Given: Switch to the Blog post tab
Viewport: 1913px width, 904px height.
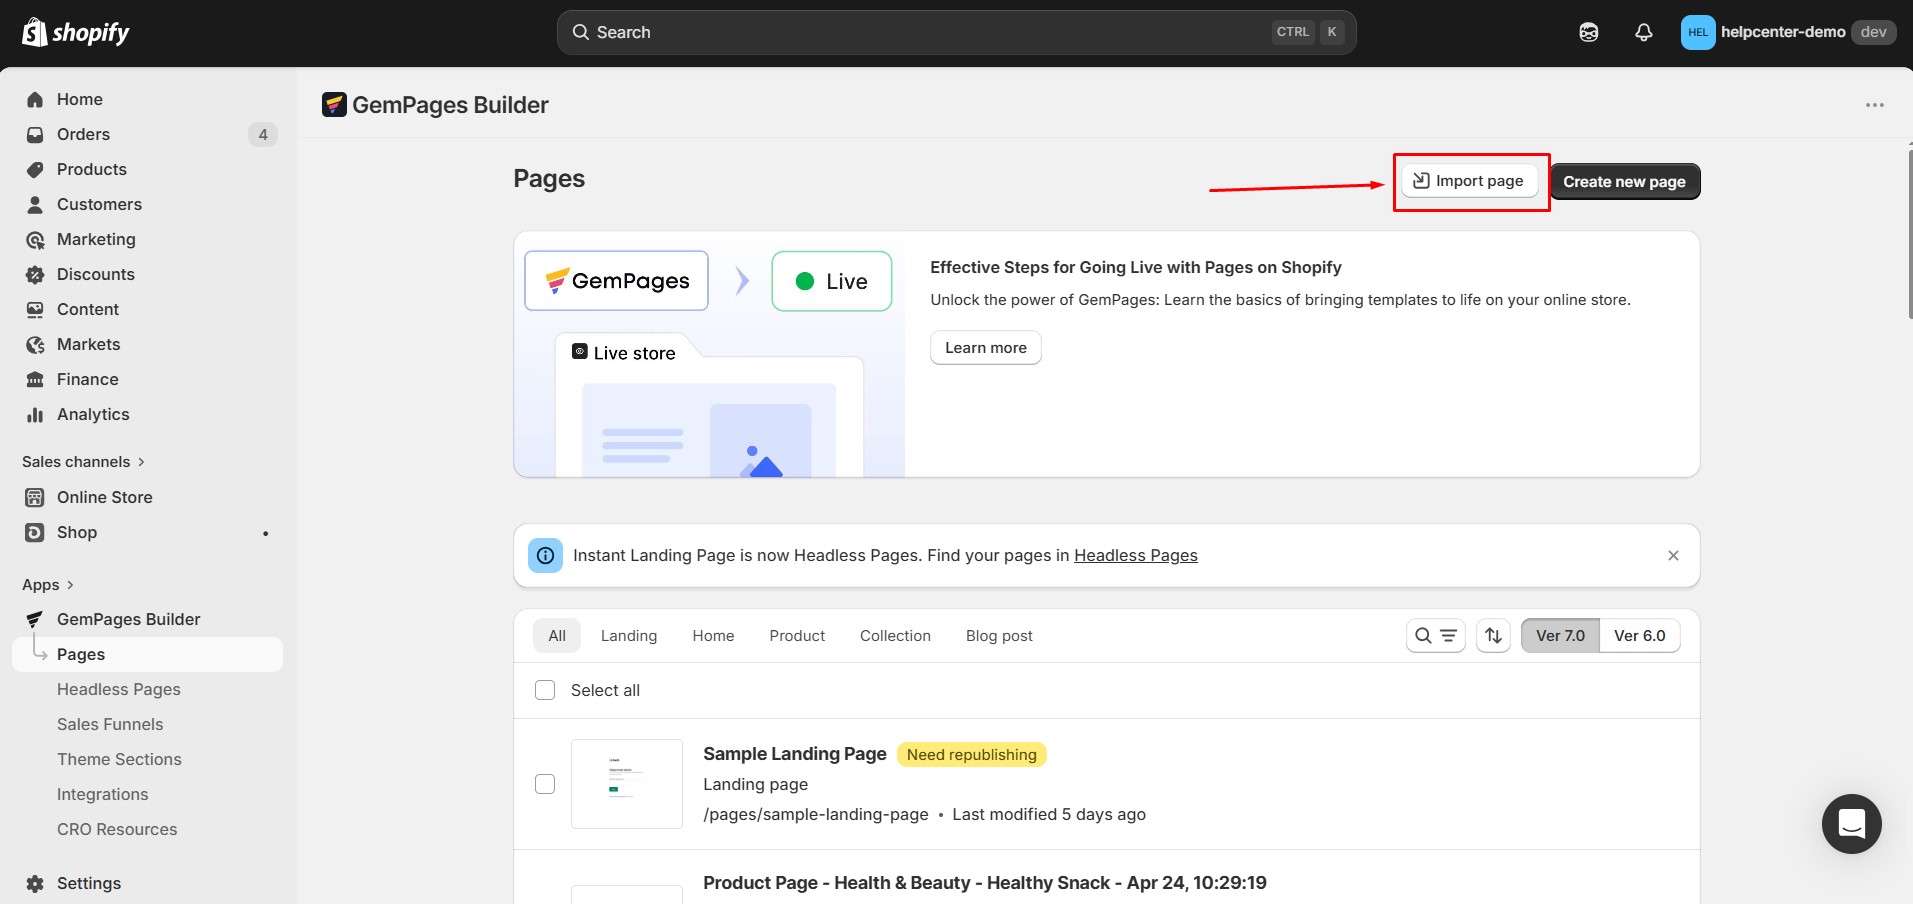Looking at the screenshot, I should tap(999, 635).
